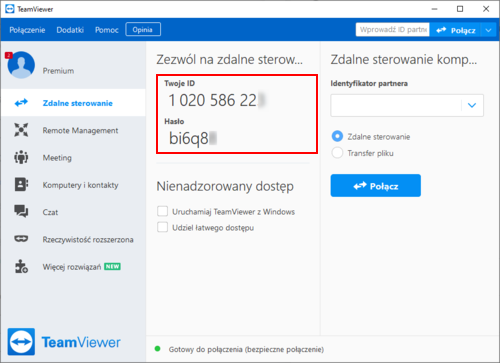Select the Zdalne sterowanie radio button
Viewport: 500px width, 363px height.
[x=337, y=136]
